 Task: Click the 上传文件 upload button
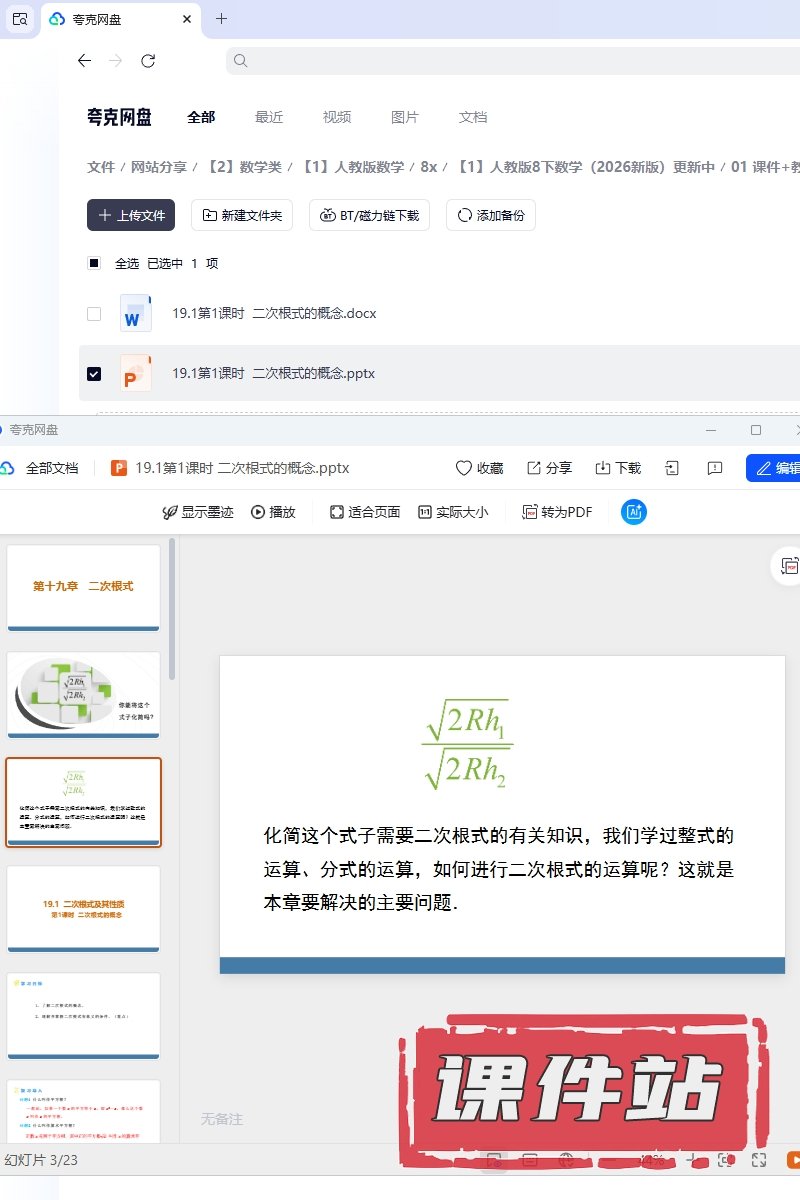click(131, 215)
